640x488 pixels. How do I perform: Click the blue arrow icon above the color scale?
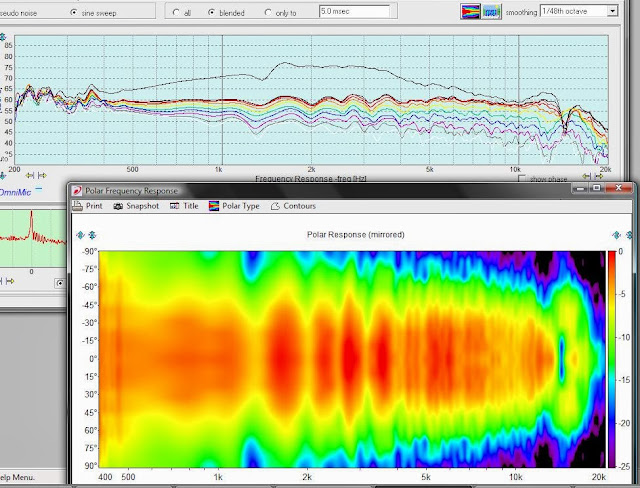(x=616, y=235)
